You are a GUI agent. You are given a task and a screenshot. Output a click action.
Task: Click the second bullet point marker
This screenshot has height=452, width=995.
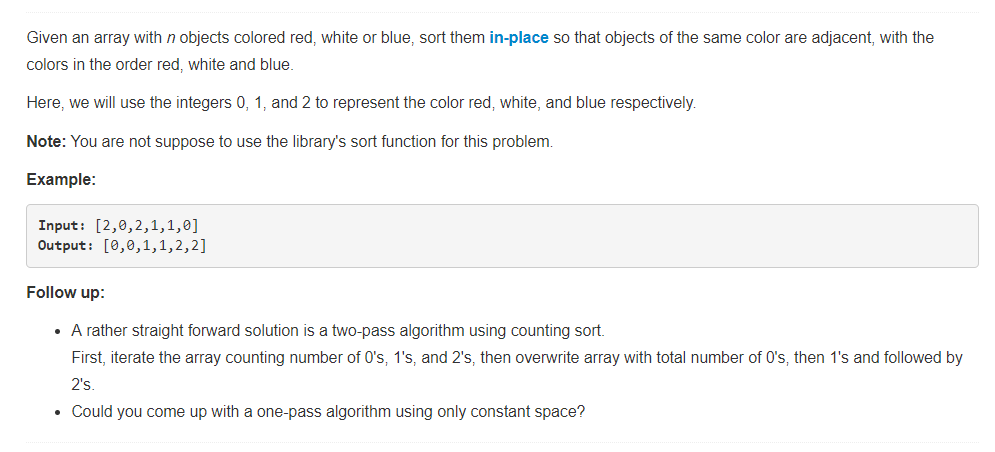click(58, 413)
